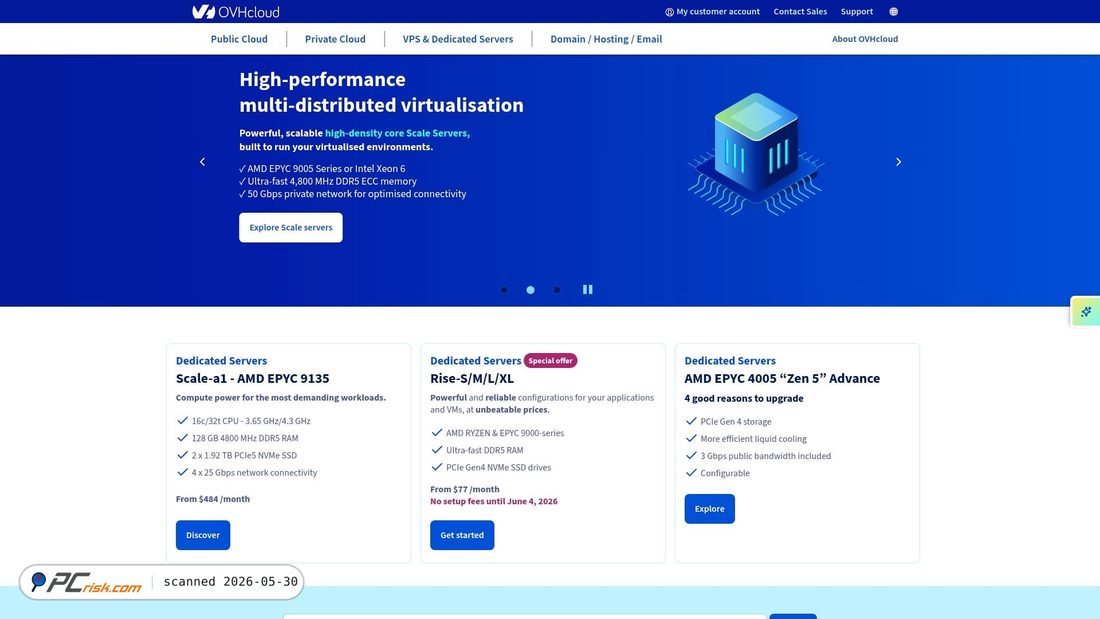Open the sparkle assistant side widget
1100x619 pixels.
1085,311
